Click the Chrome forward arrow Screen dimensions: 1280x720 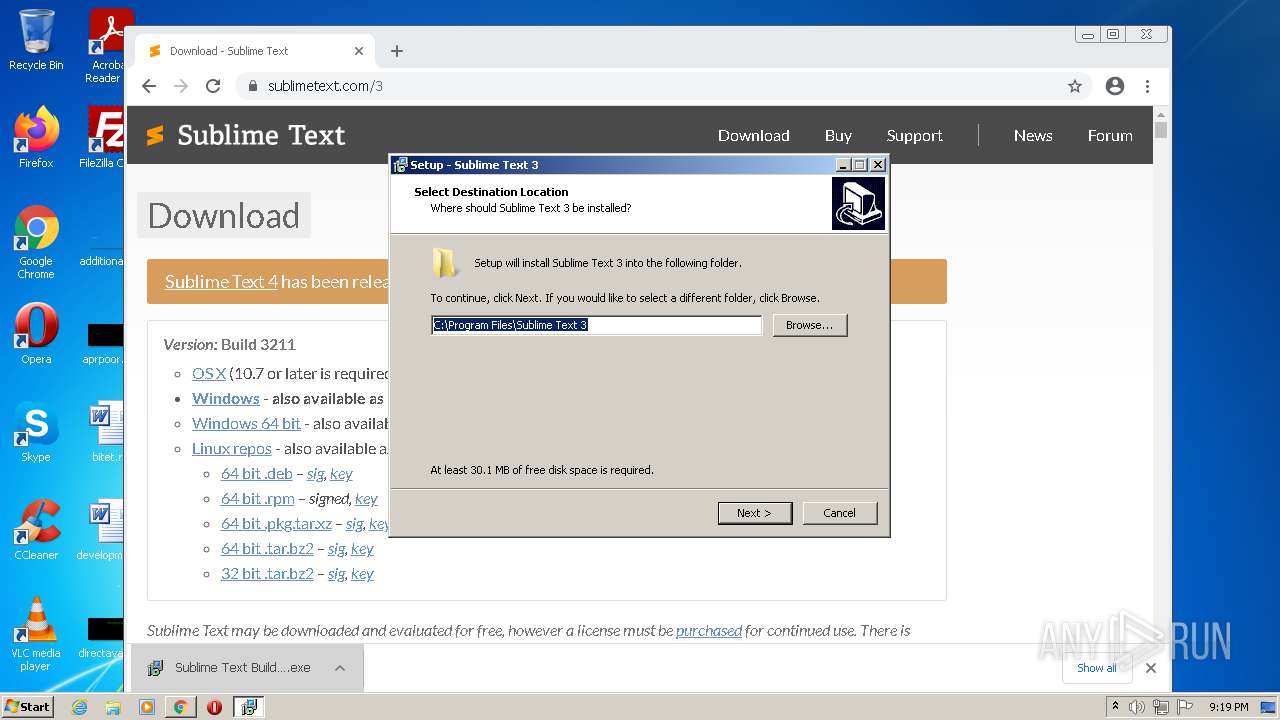click(181, 86)
